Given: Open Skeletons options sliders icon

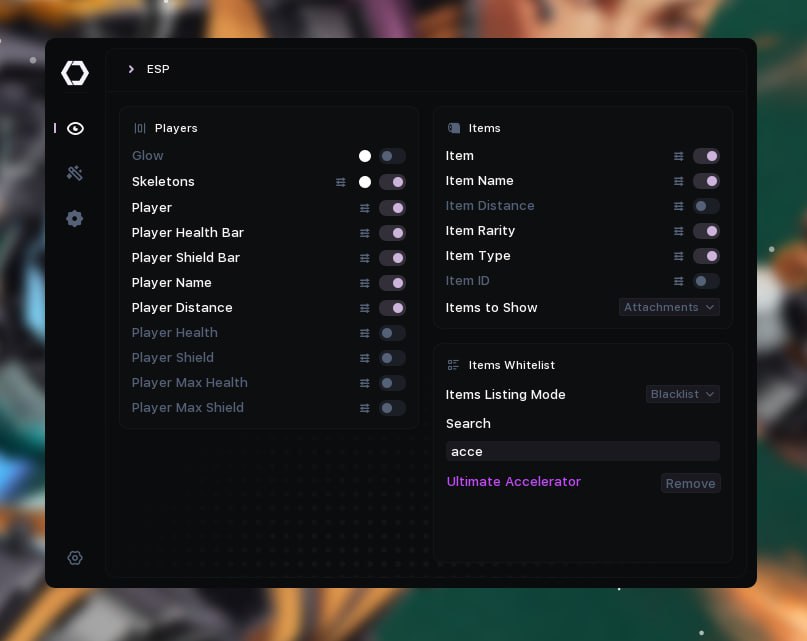Looking at the screenshot, I should point(340,182).
